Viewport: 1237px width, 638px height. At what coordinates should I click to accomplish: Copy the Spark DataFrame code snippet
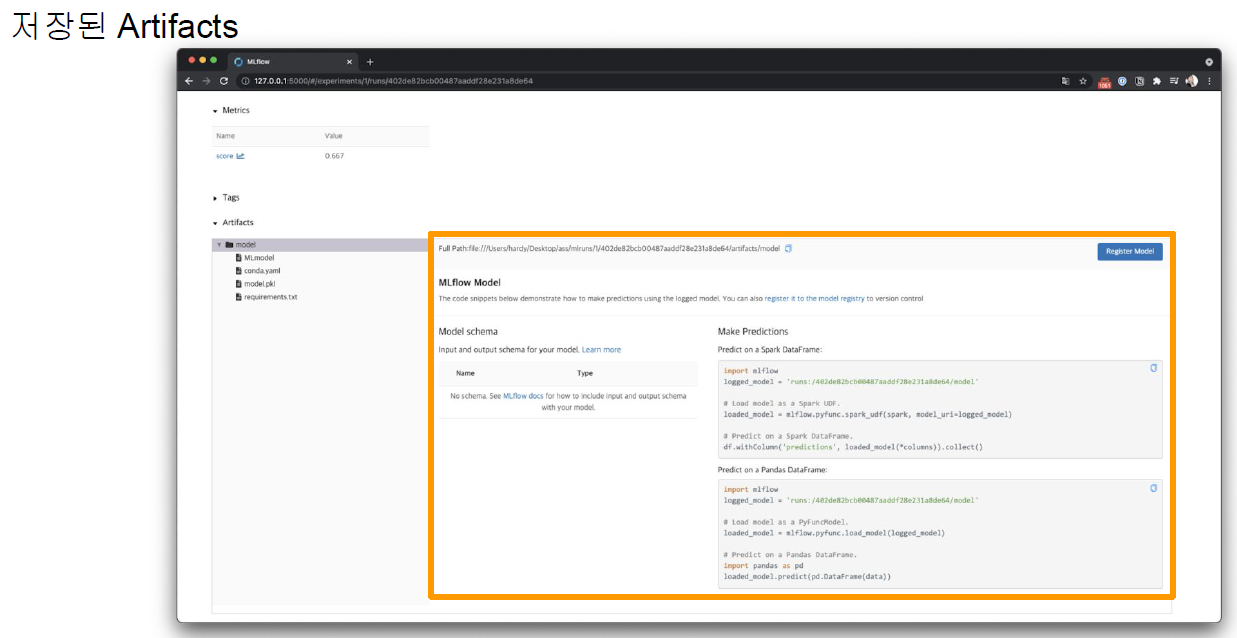[x=1153, y=368]
